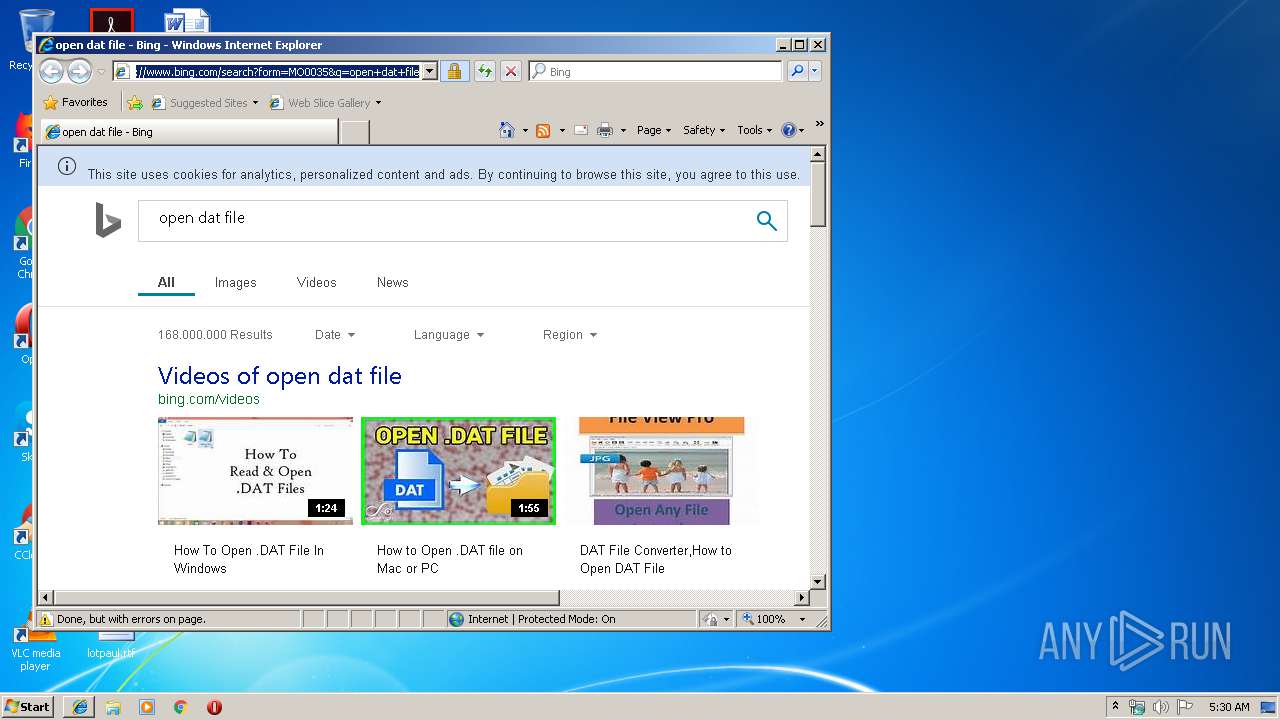1280x720 pixels.
Task: Open a new blank tab button
Action: click(x=355, y=132)
